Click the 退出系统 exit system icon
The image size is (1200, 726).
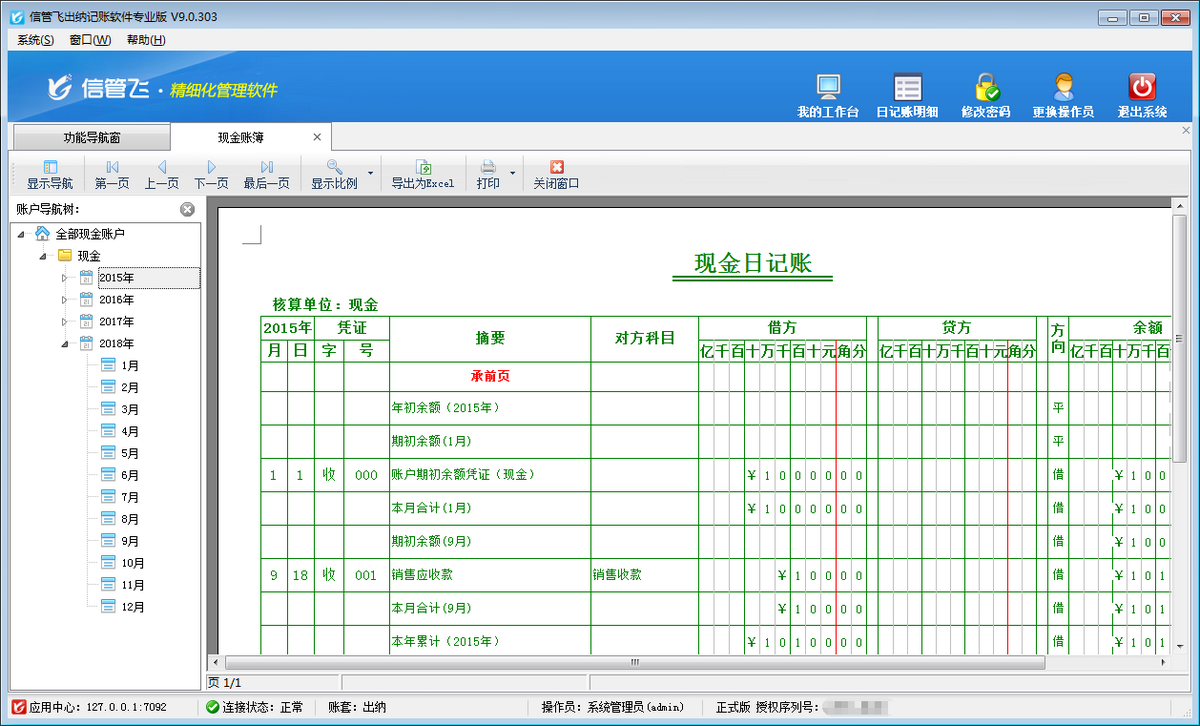click(x=1140, y=95)
